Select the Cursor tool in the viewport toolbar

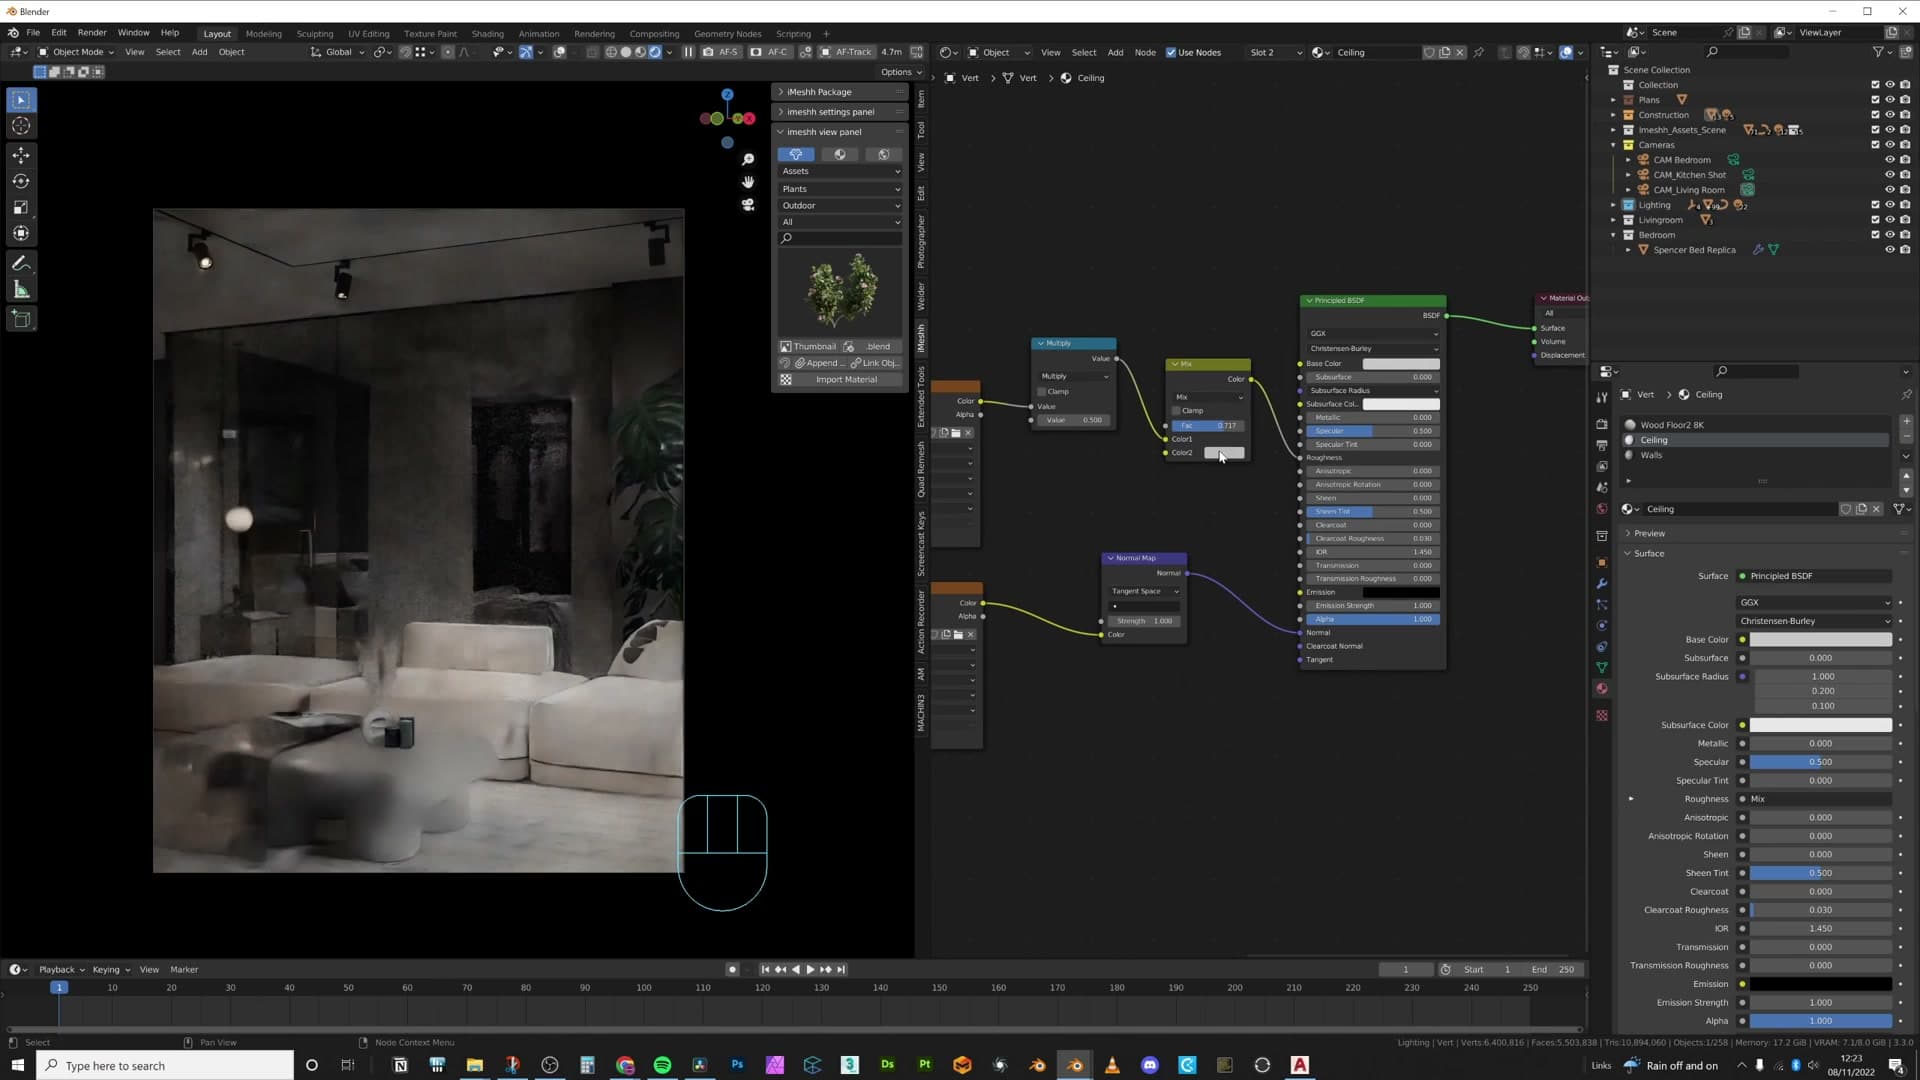click(21, 126)
